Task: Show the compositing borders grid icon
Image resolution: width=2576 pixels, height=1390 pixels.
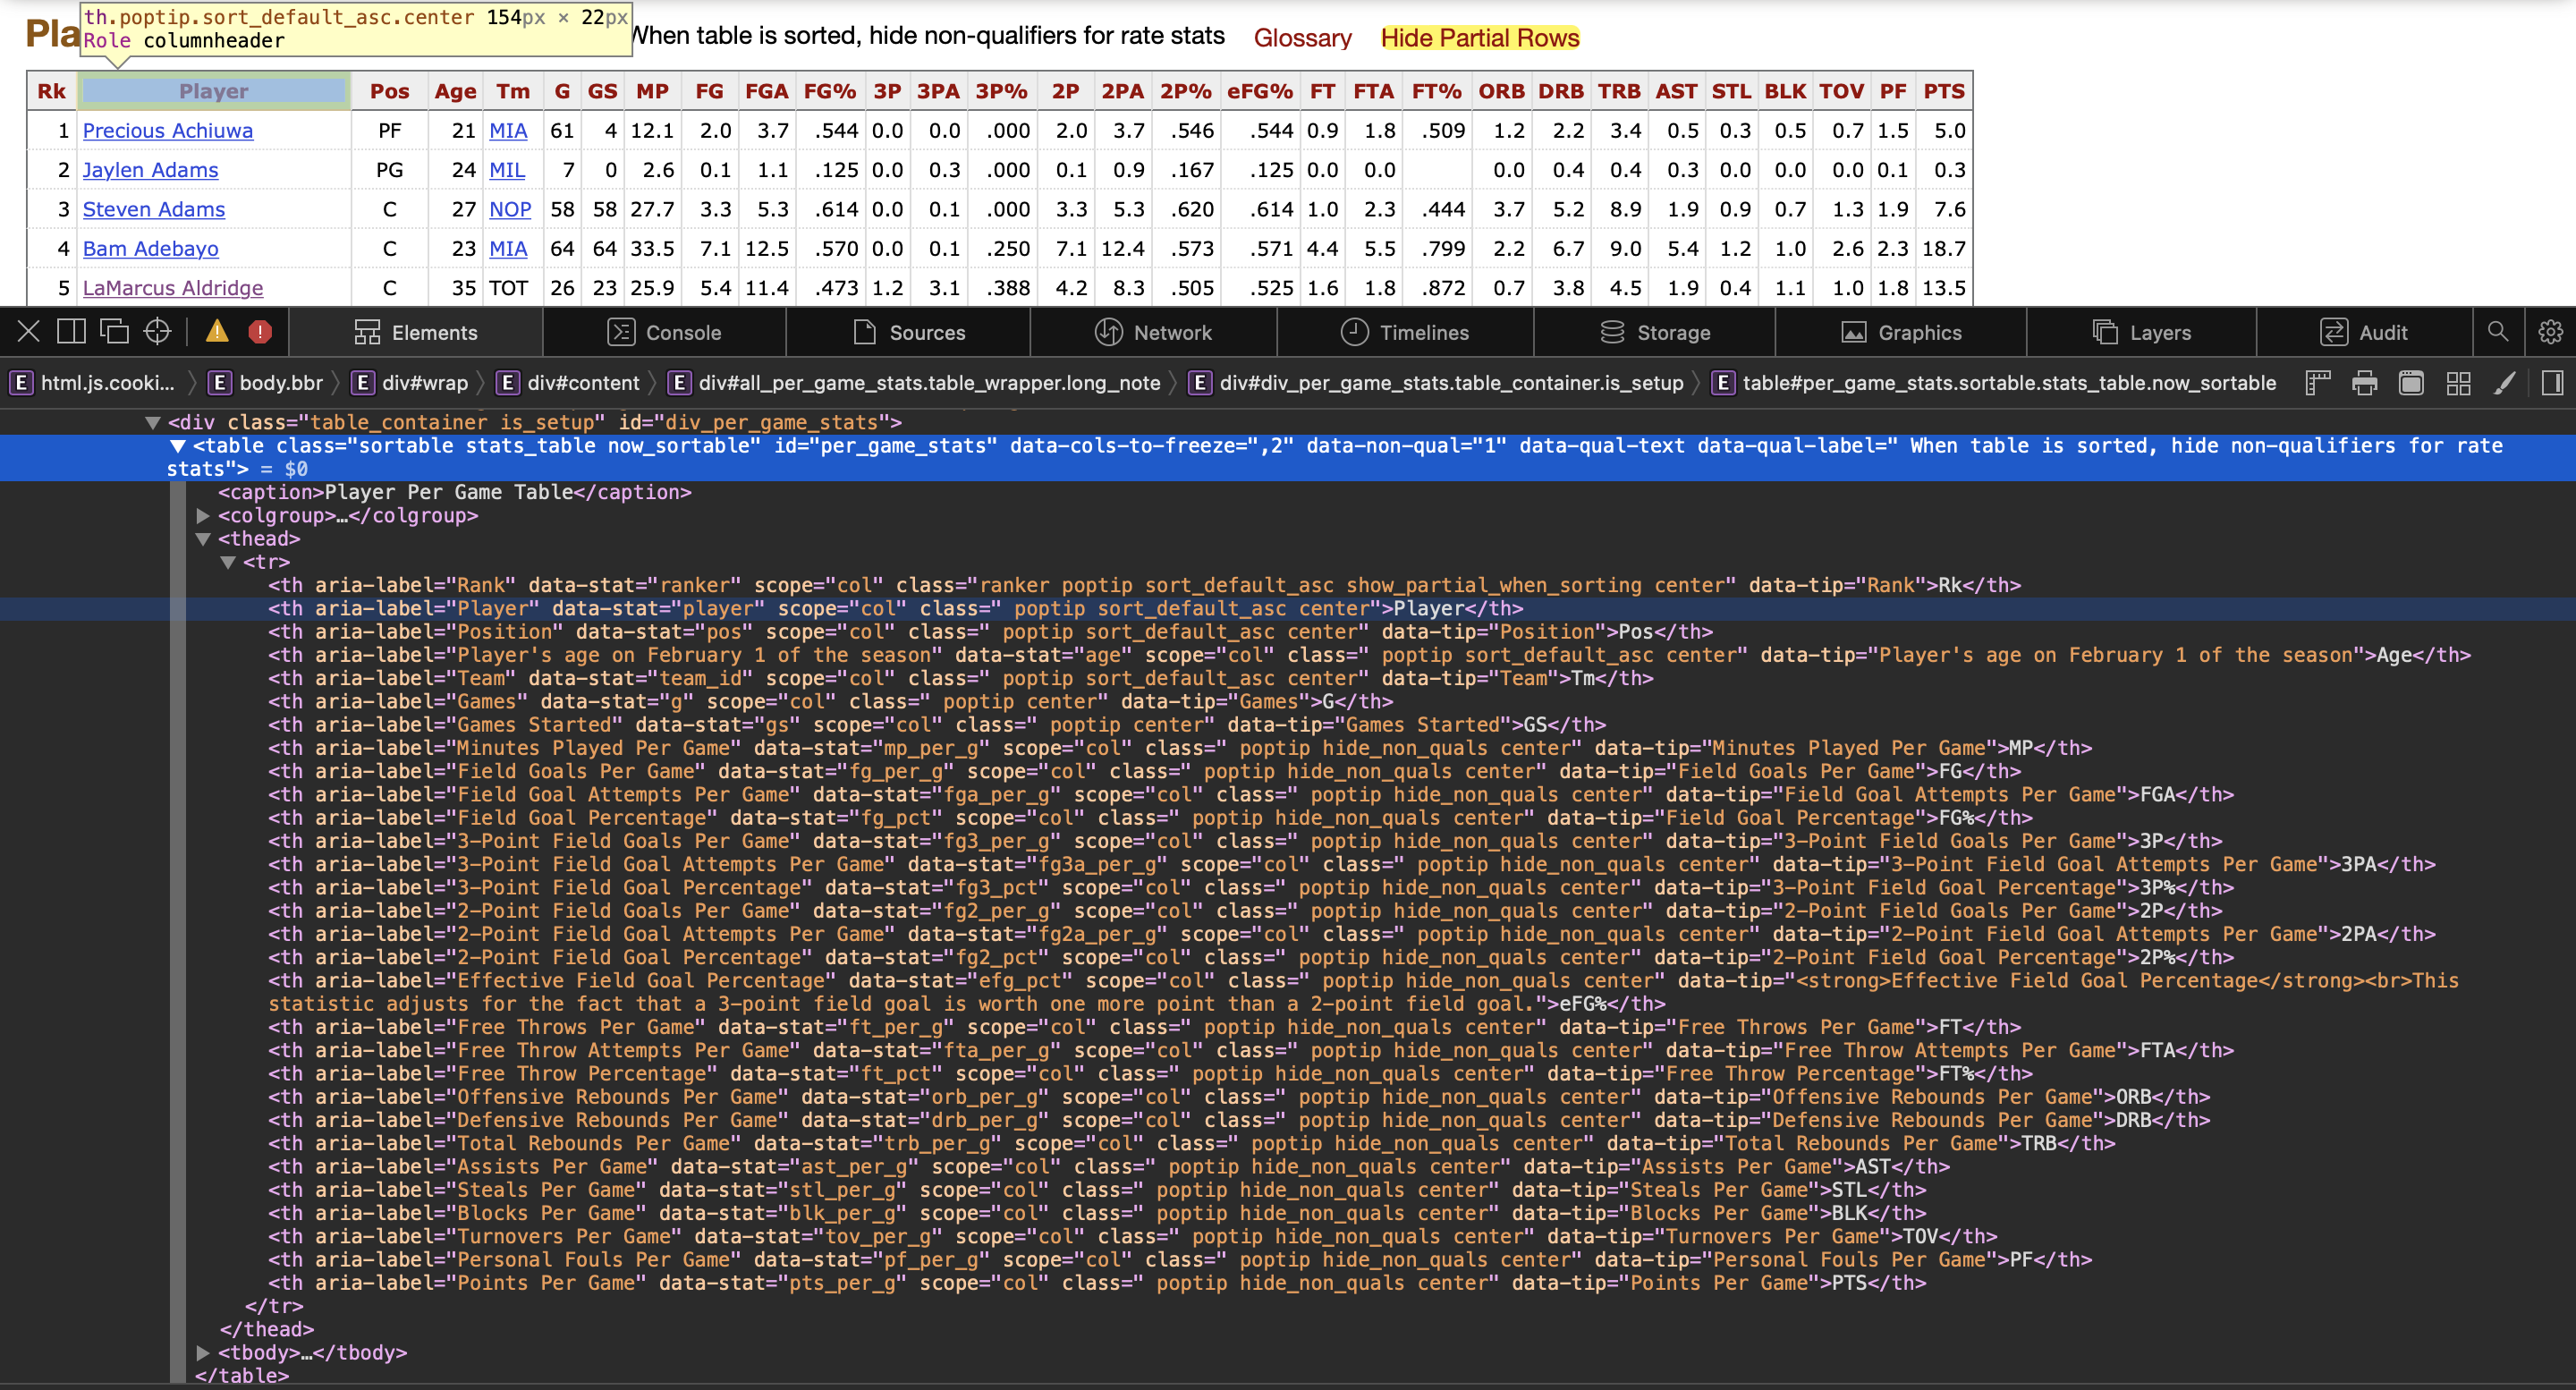Action: tap(2458, 383)
